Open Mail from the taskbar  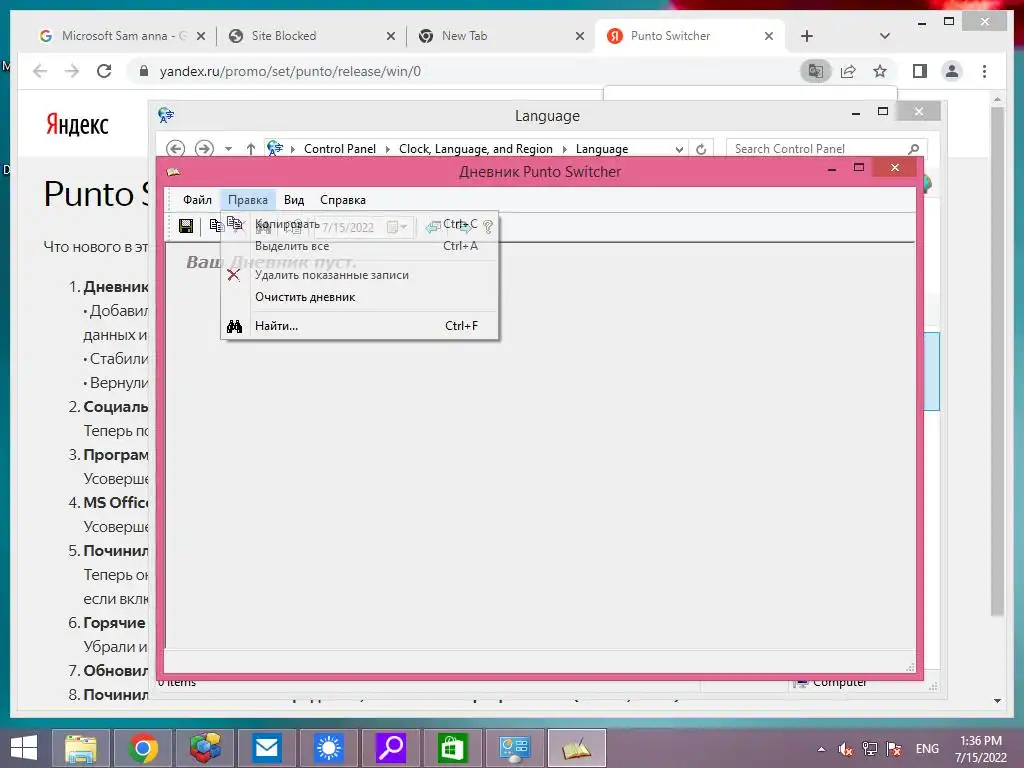266,748
